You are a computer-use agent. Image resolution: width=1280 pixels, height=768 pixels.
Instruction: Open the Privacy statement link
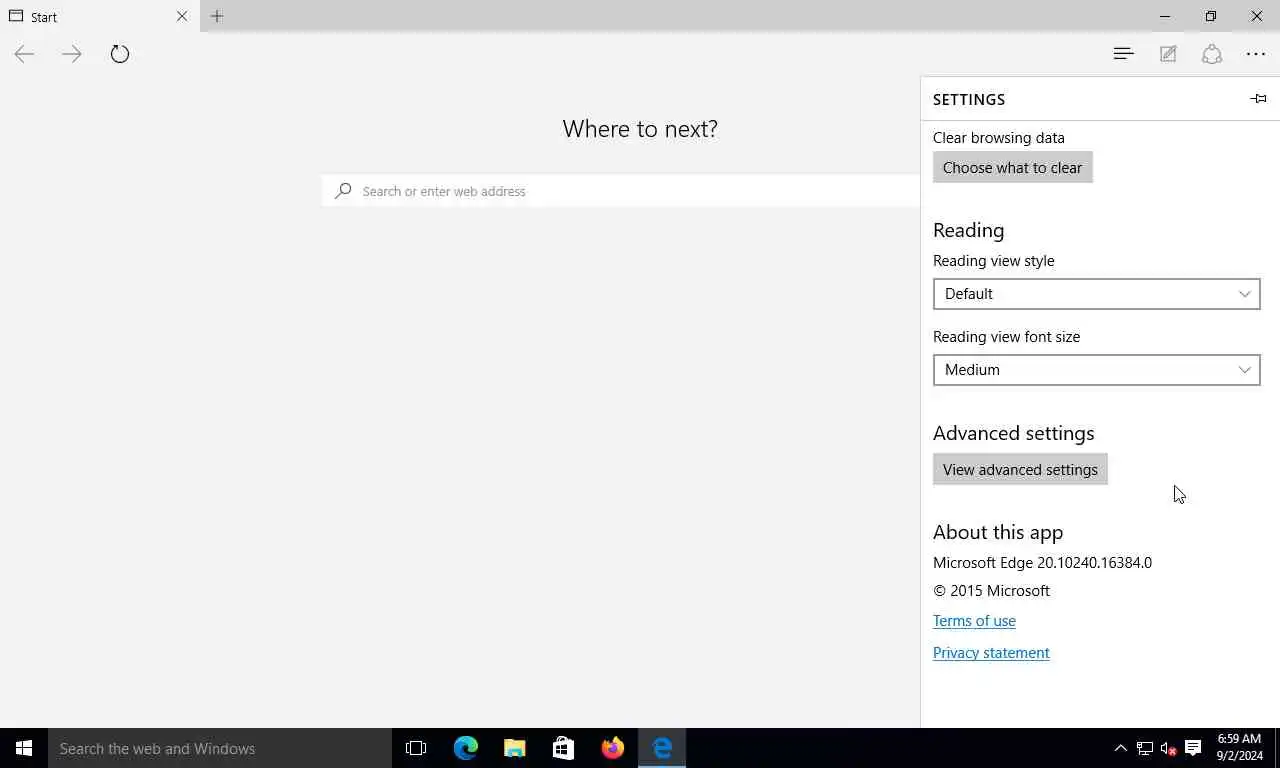point(991,653)
